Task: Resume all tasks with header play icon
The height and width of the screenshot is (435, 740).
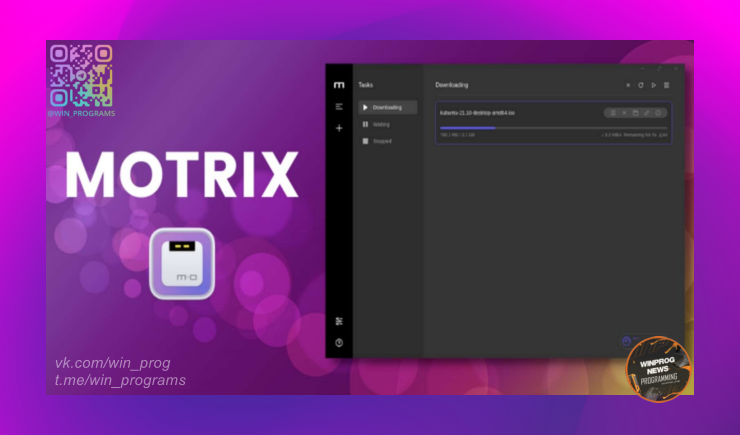Action: [654, 85]
